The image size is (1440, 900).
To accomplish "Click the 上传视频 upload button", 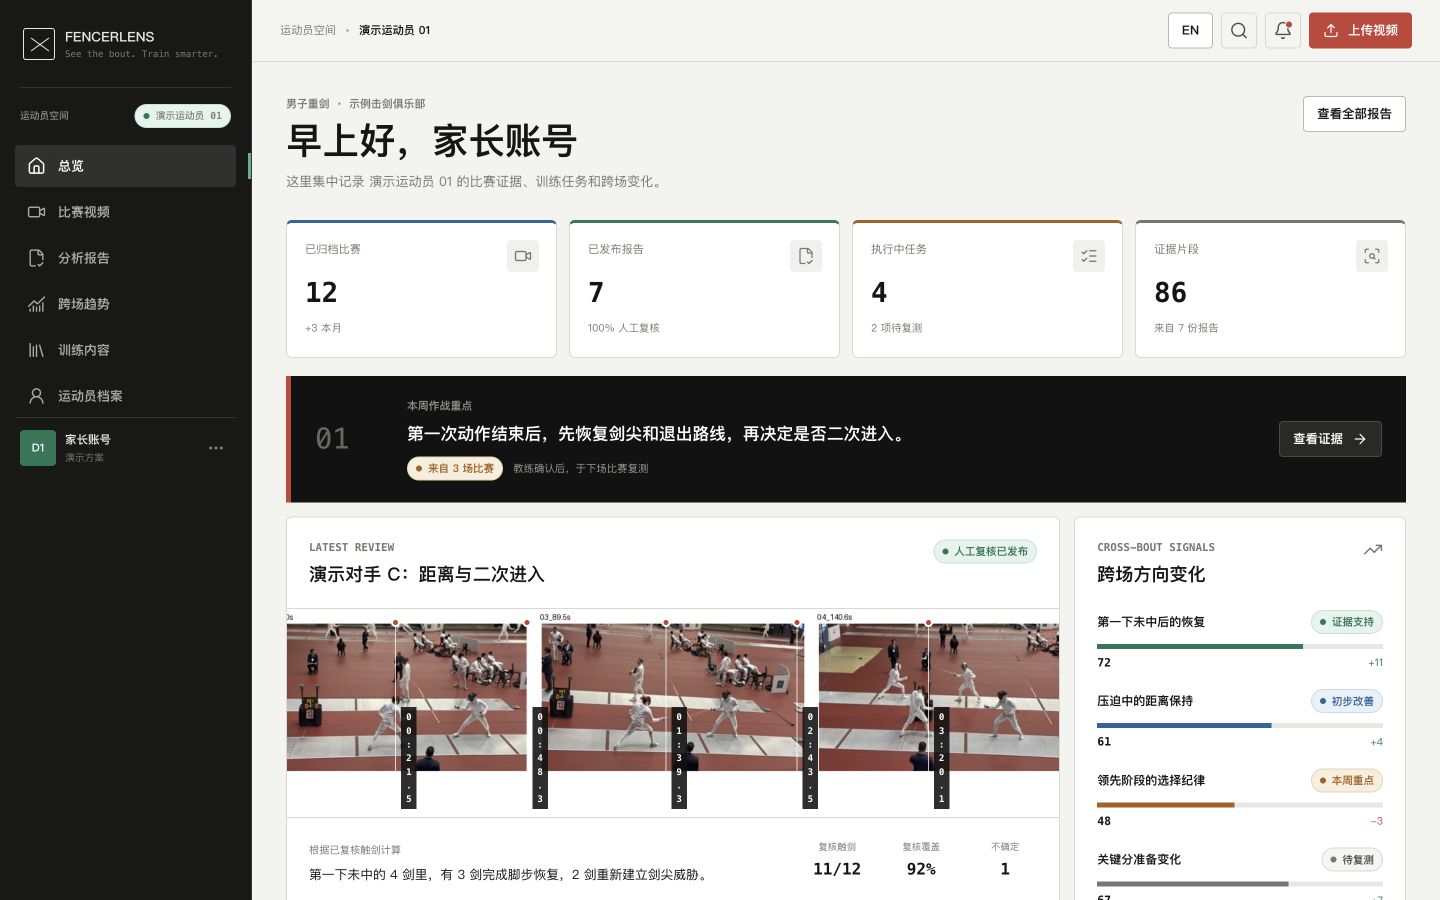I will (x=1360, y=30).
